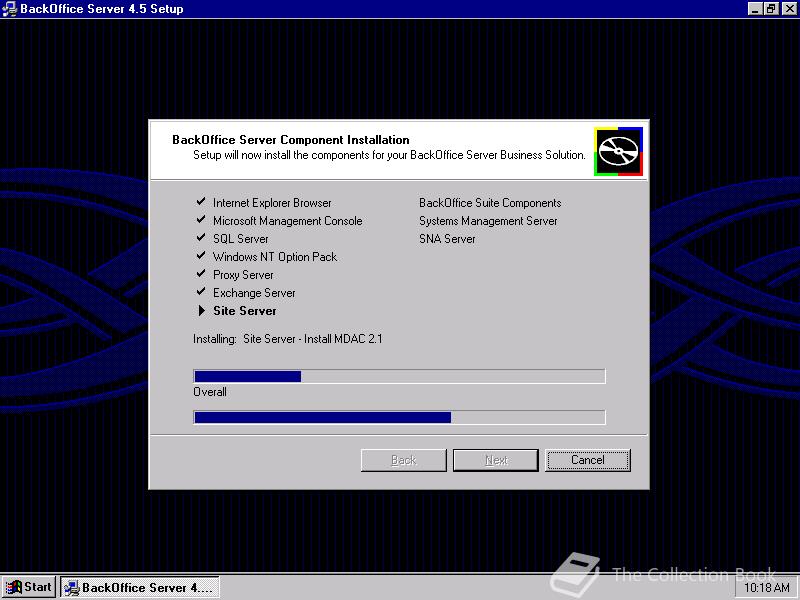Click BackOffice Server Component Installation heading

(291, 140)
